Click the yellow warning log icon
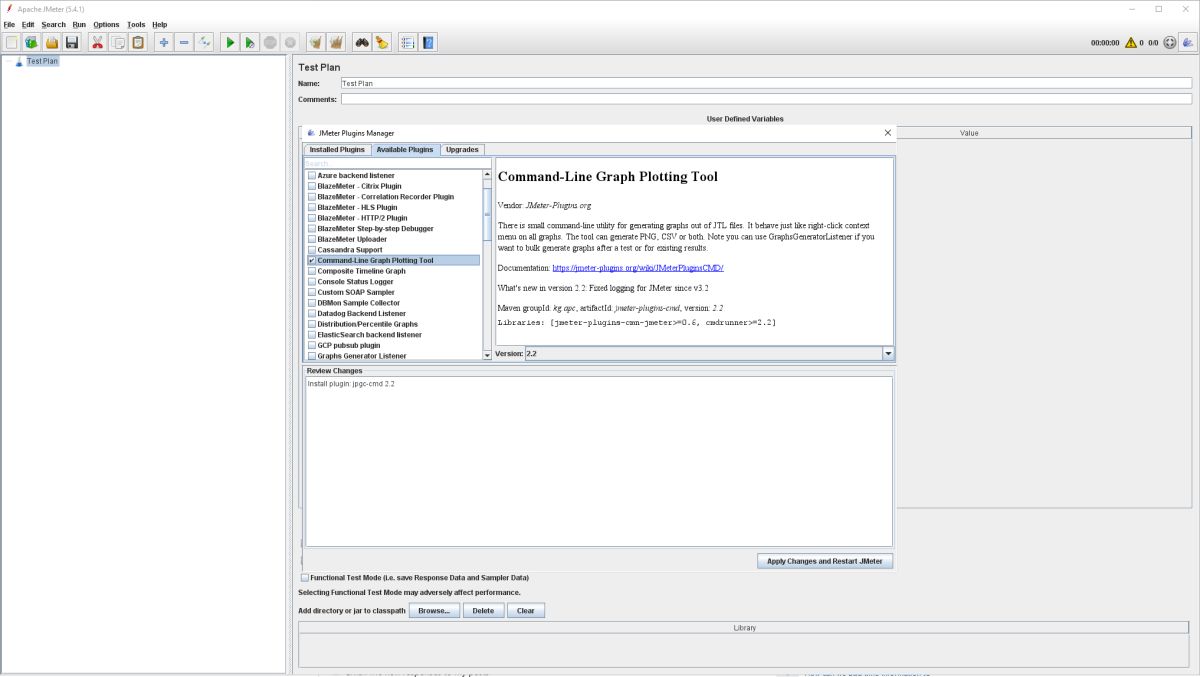This screenshot has width=1200, height=677. [1131, 43]
